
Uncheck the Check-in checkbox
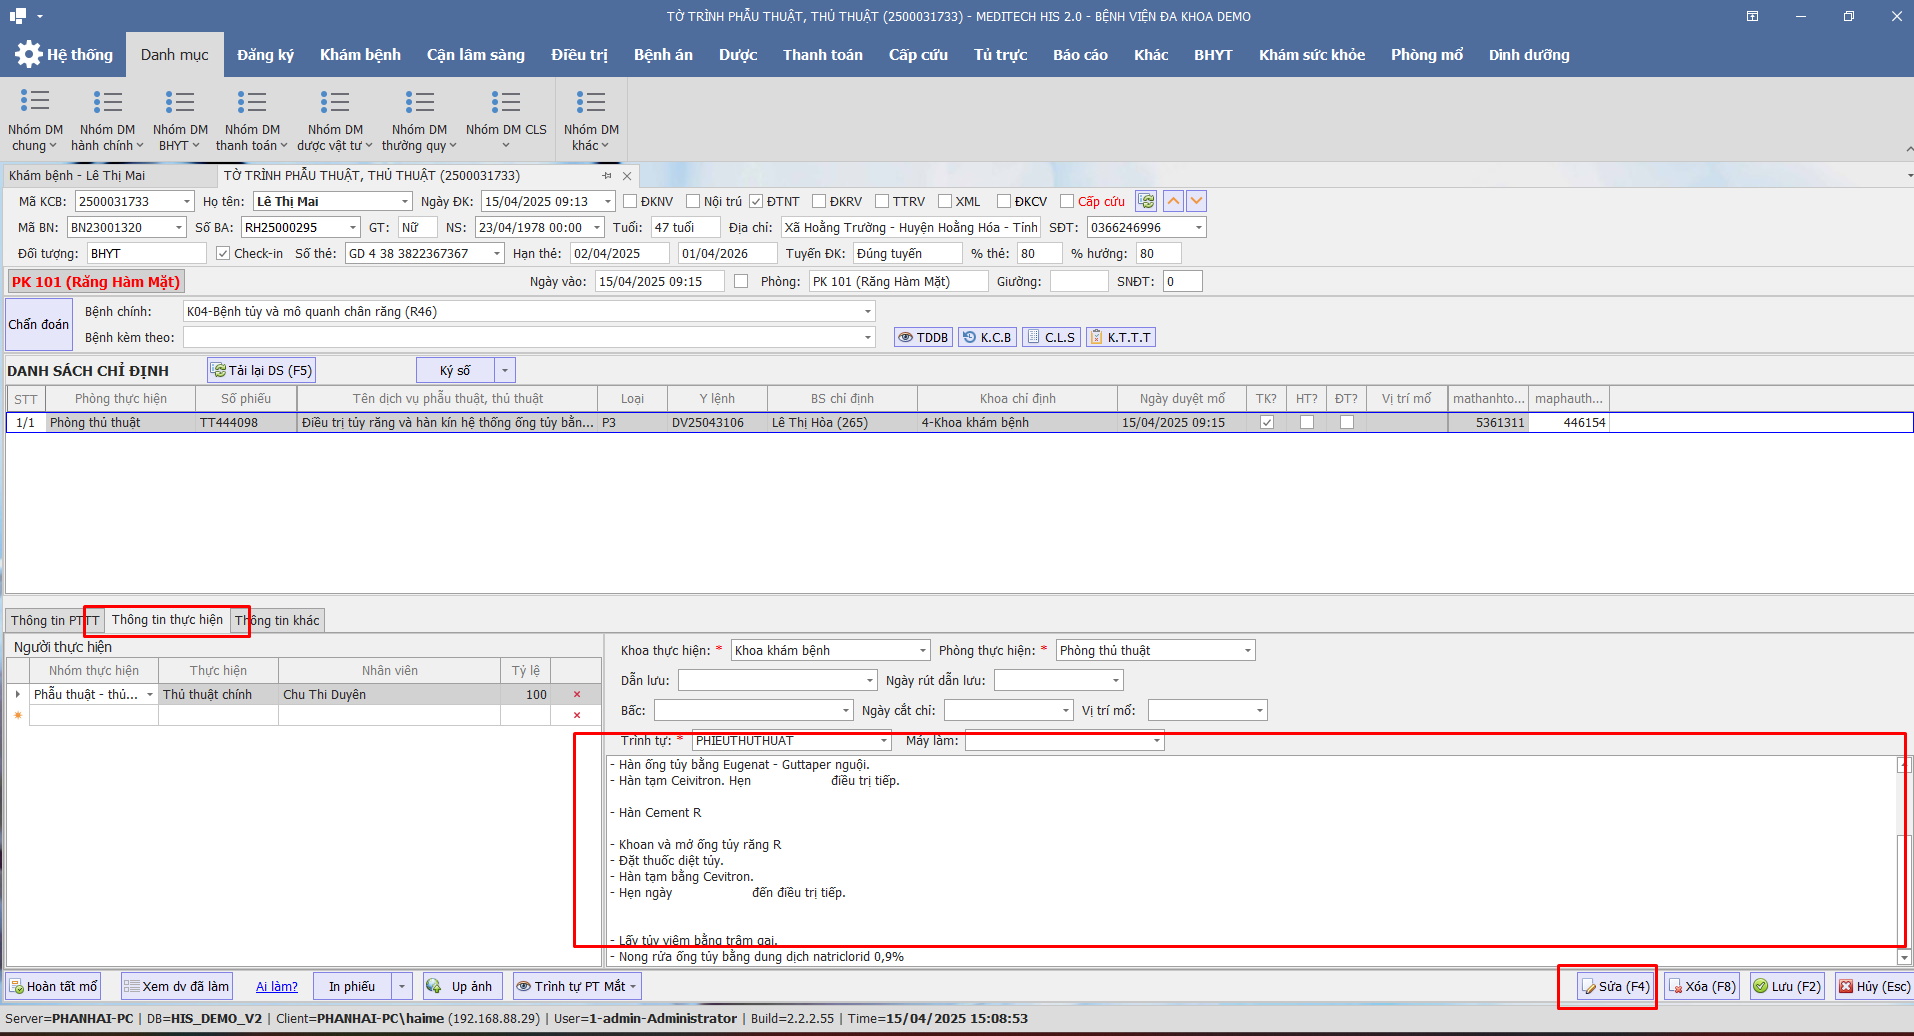223,253
